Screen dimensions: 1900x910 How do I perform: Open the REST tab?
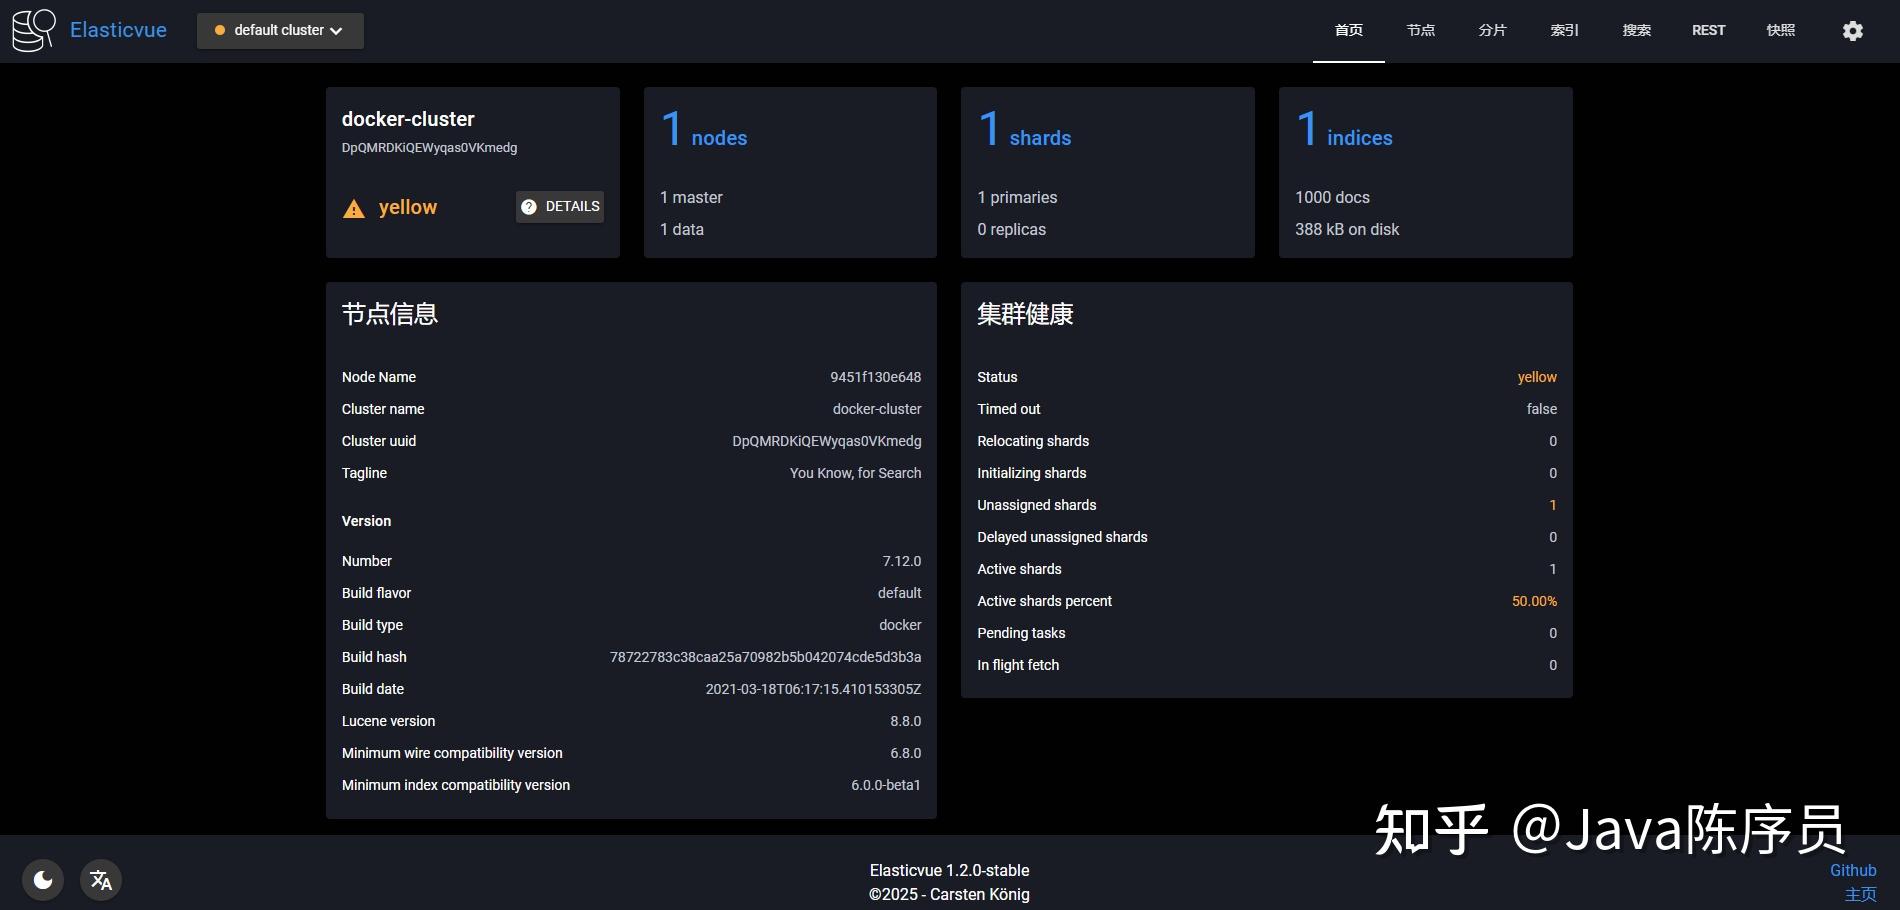click(x=1708, y=30)
